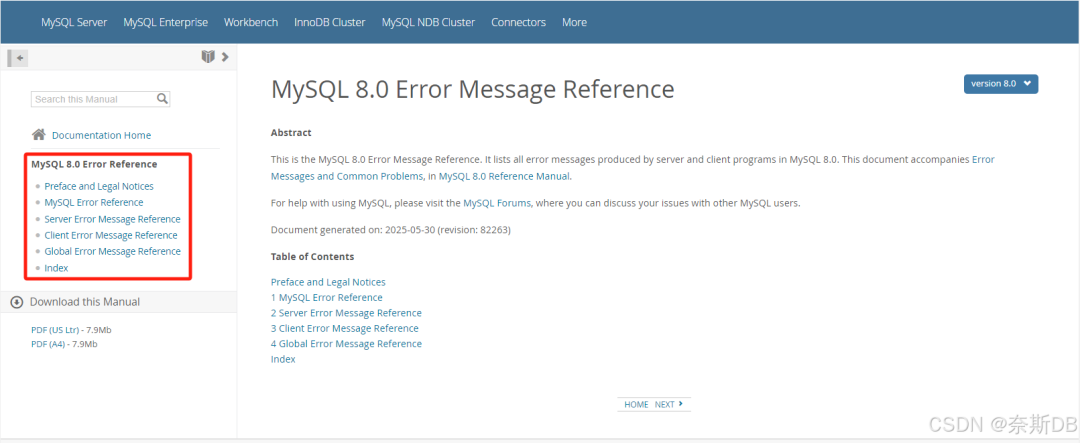
Task: Open the Documentation Home link
Action: point(101,135)
